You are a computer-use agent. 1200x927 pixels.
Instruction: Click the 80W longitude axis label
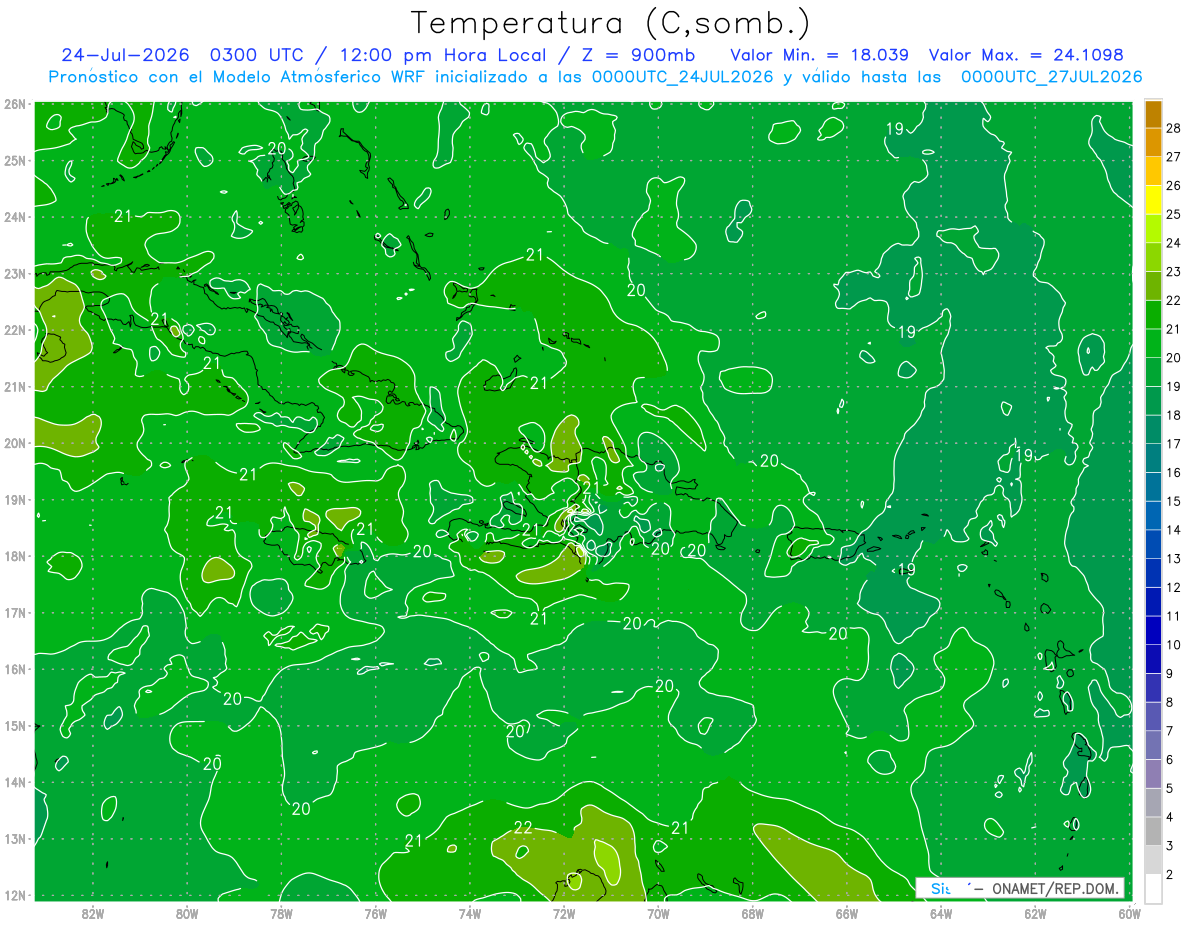[x=187, y=912]
